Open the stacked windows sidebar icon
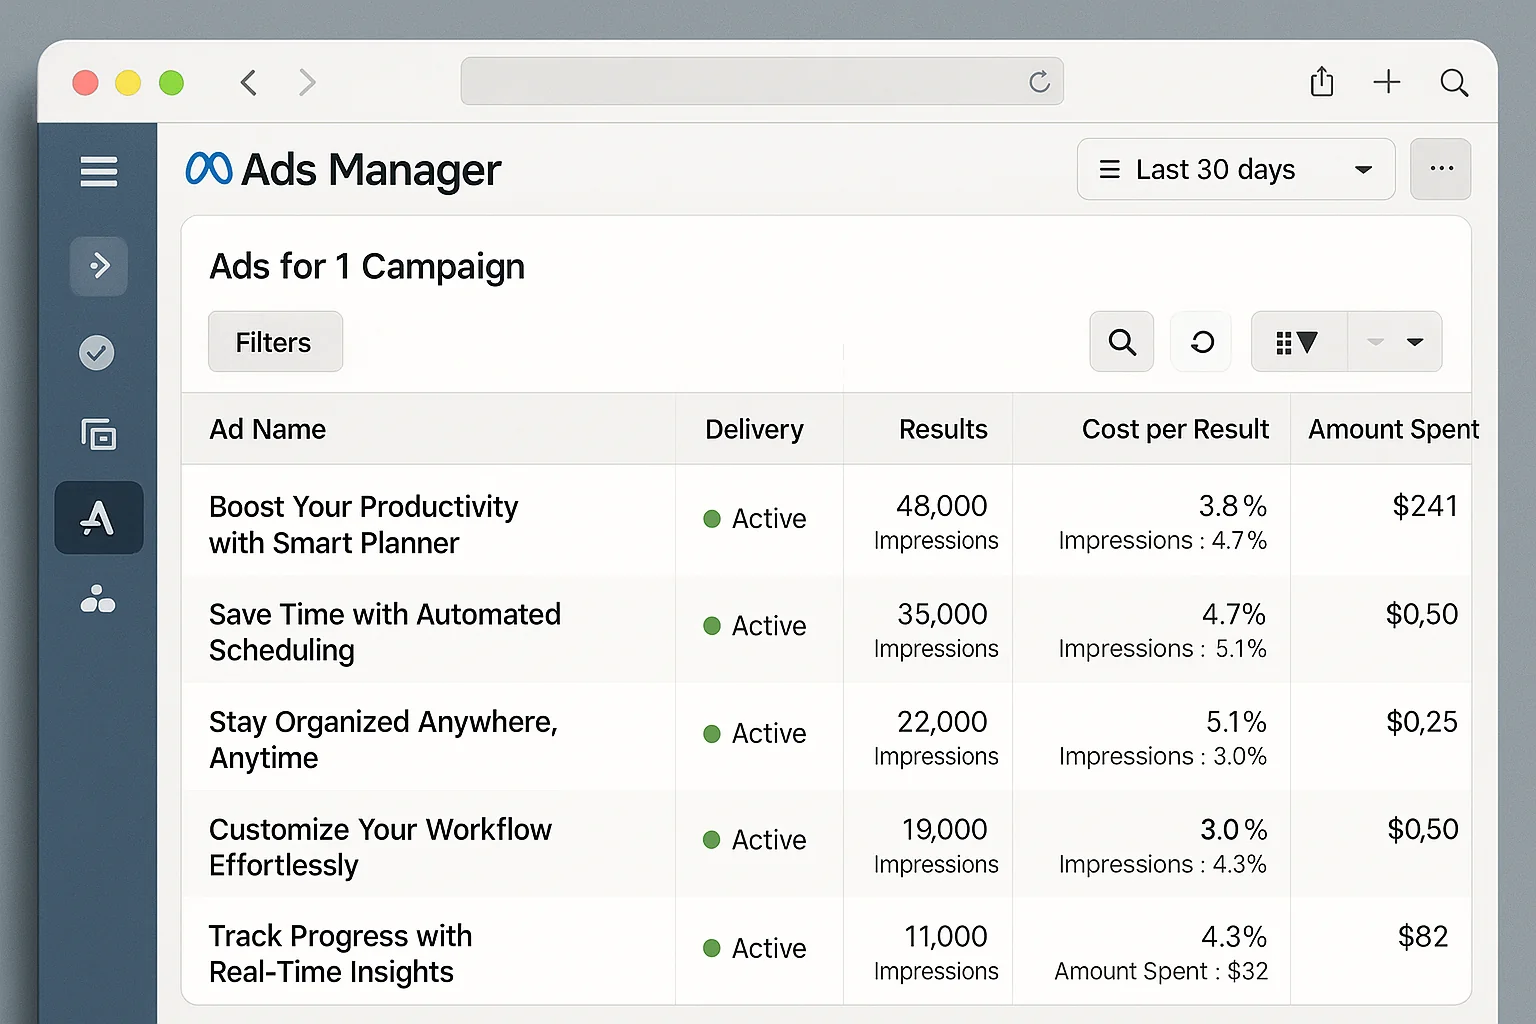 (98, 435)
